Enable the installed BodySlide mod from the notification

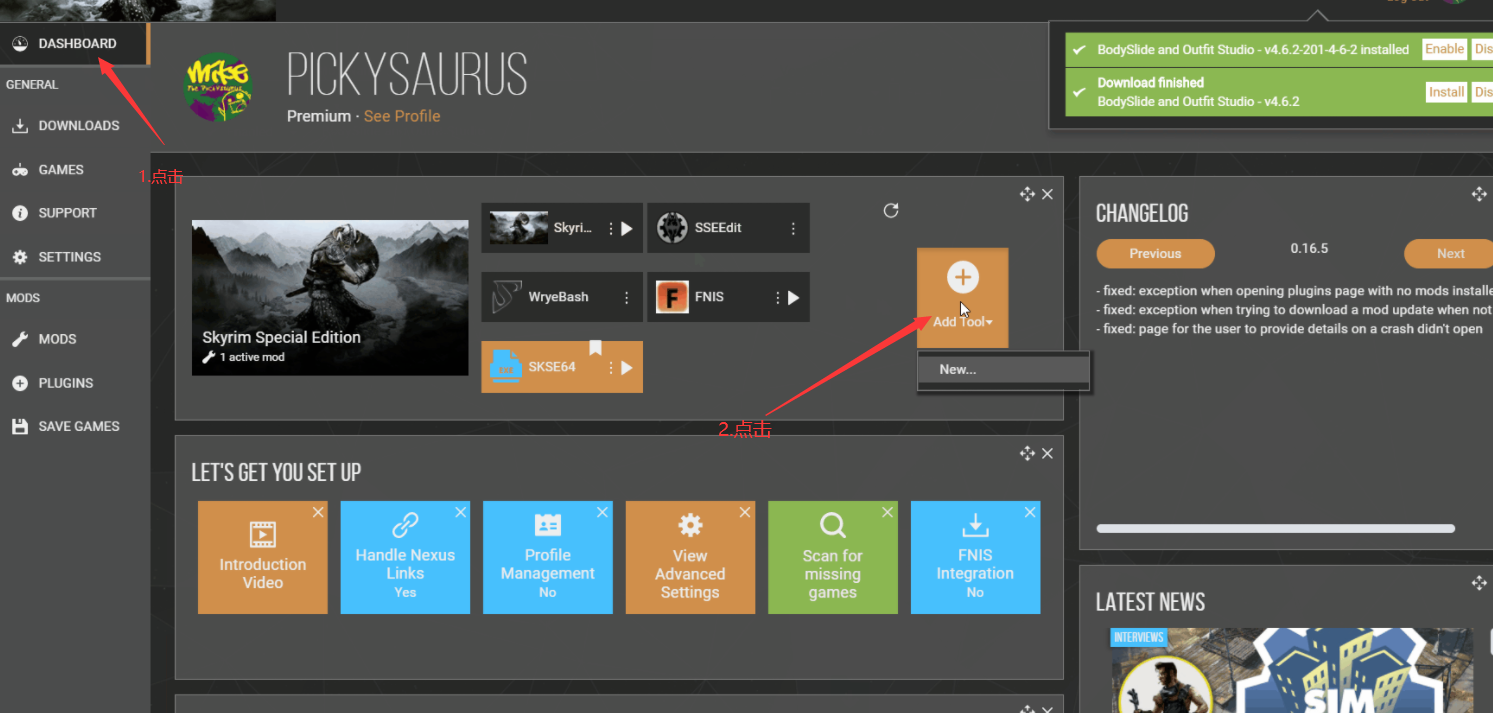(1444, 49)
